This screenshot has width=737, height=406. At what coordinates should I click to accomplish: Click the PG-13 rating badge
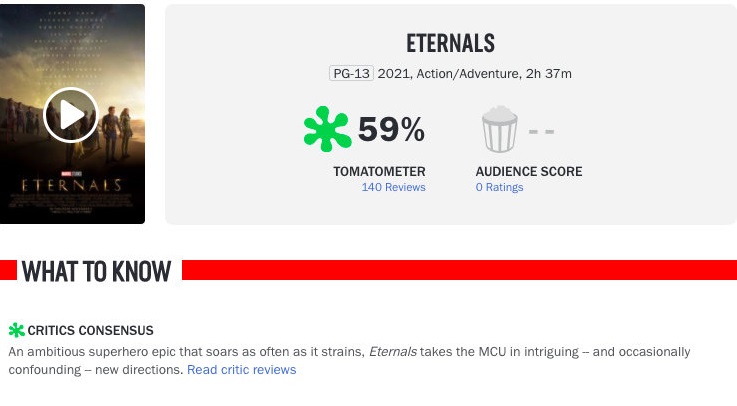pos(351,73)
